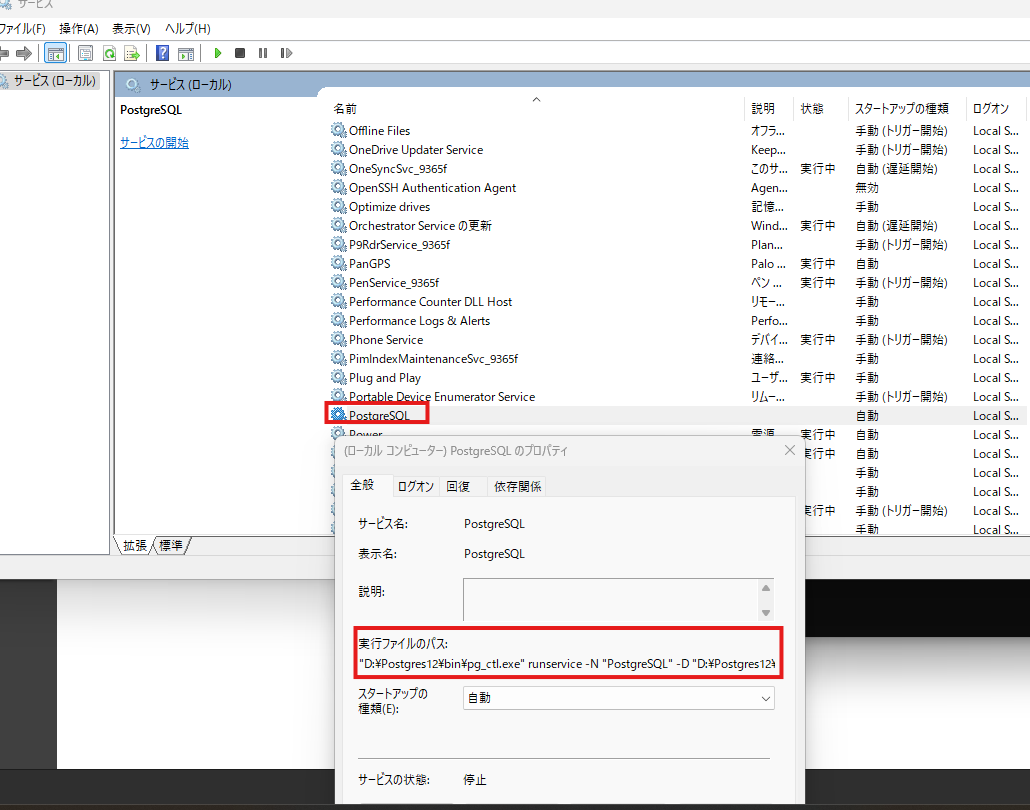
Task: Click the 説明 scrollbar down arrow
Action: coord(765,611)
